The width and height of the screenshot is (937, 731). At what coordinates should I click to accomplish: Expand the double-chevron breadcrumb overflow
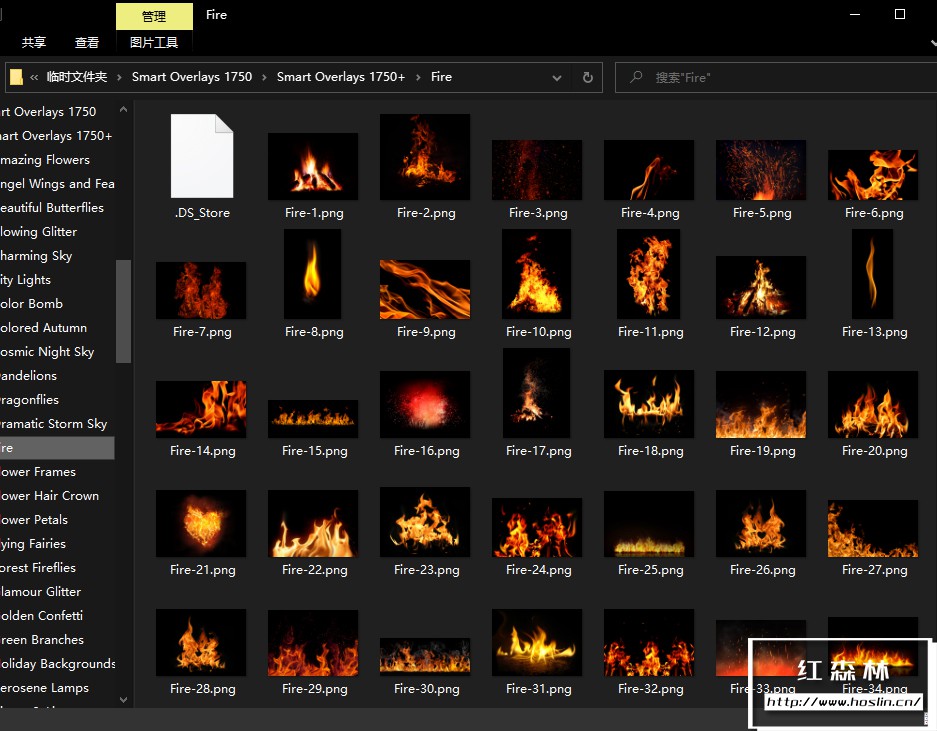35,77
